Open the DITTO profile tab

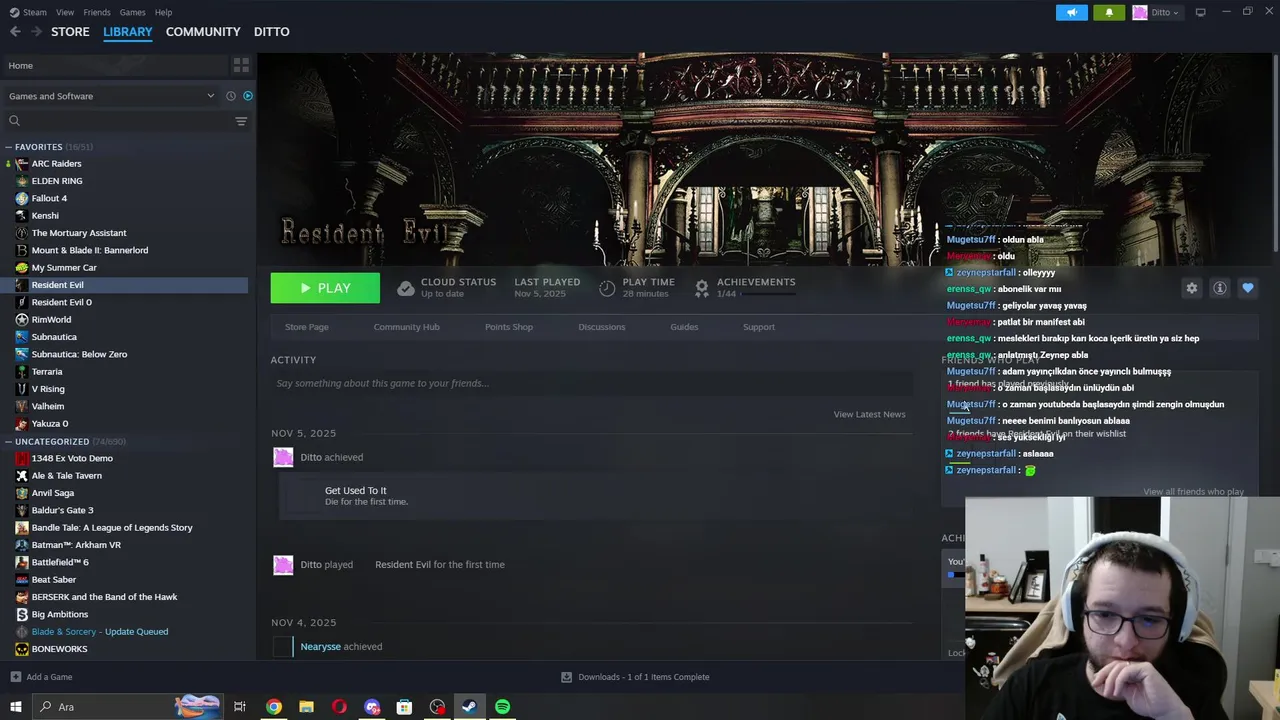click(x=272, y=32)
